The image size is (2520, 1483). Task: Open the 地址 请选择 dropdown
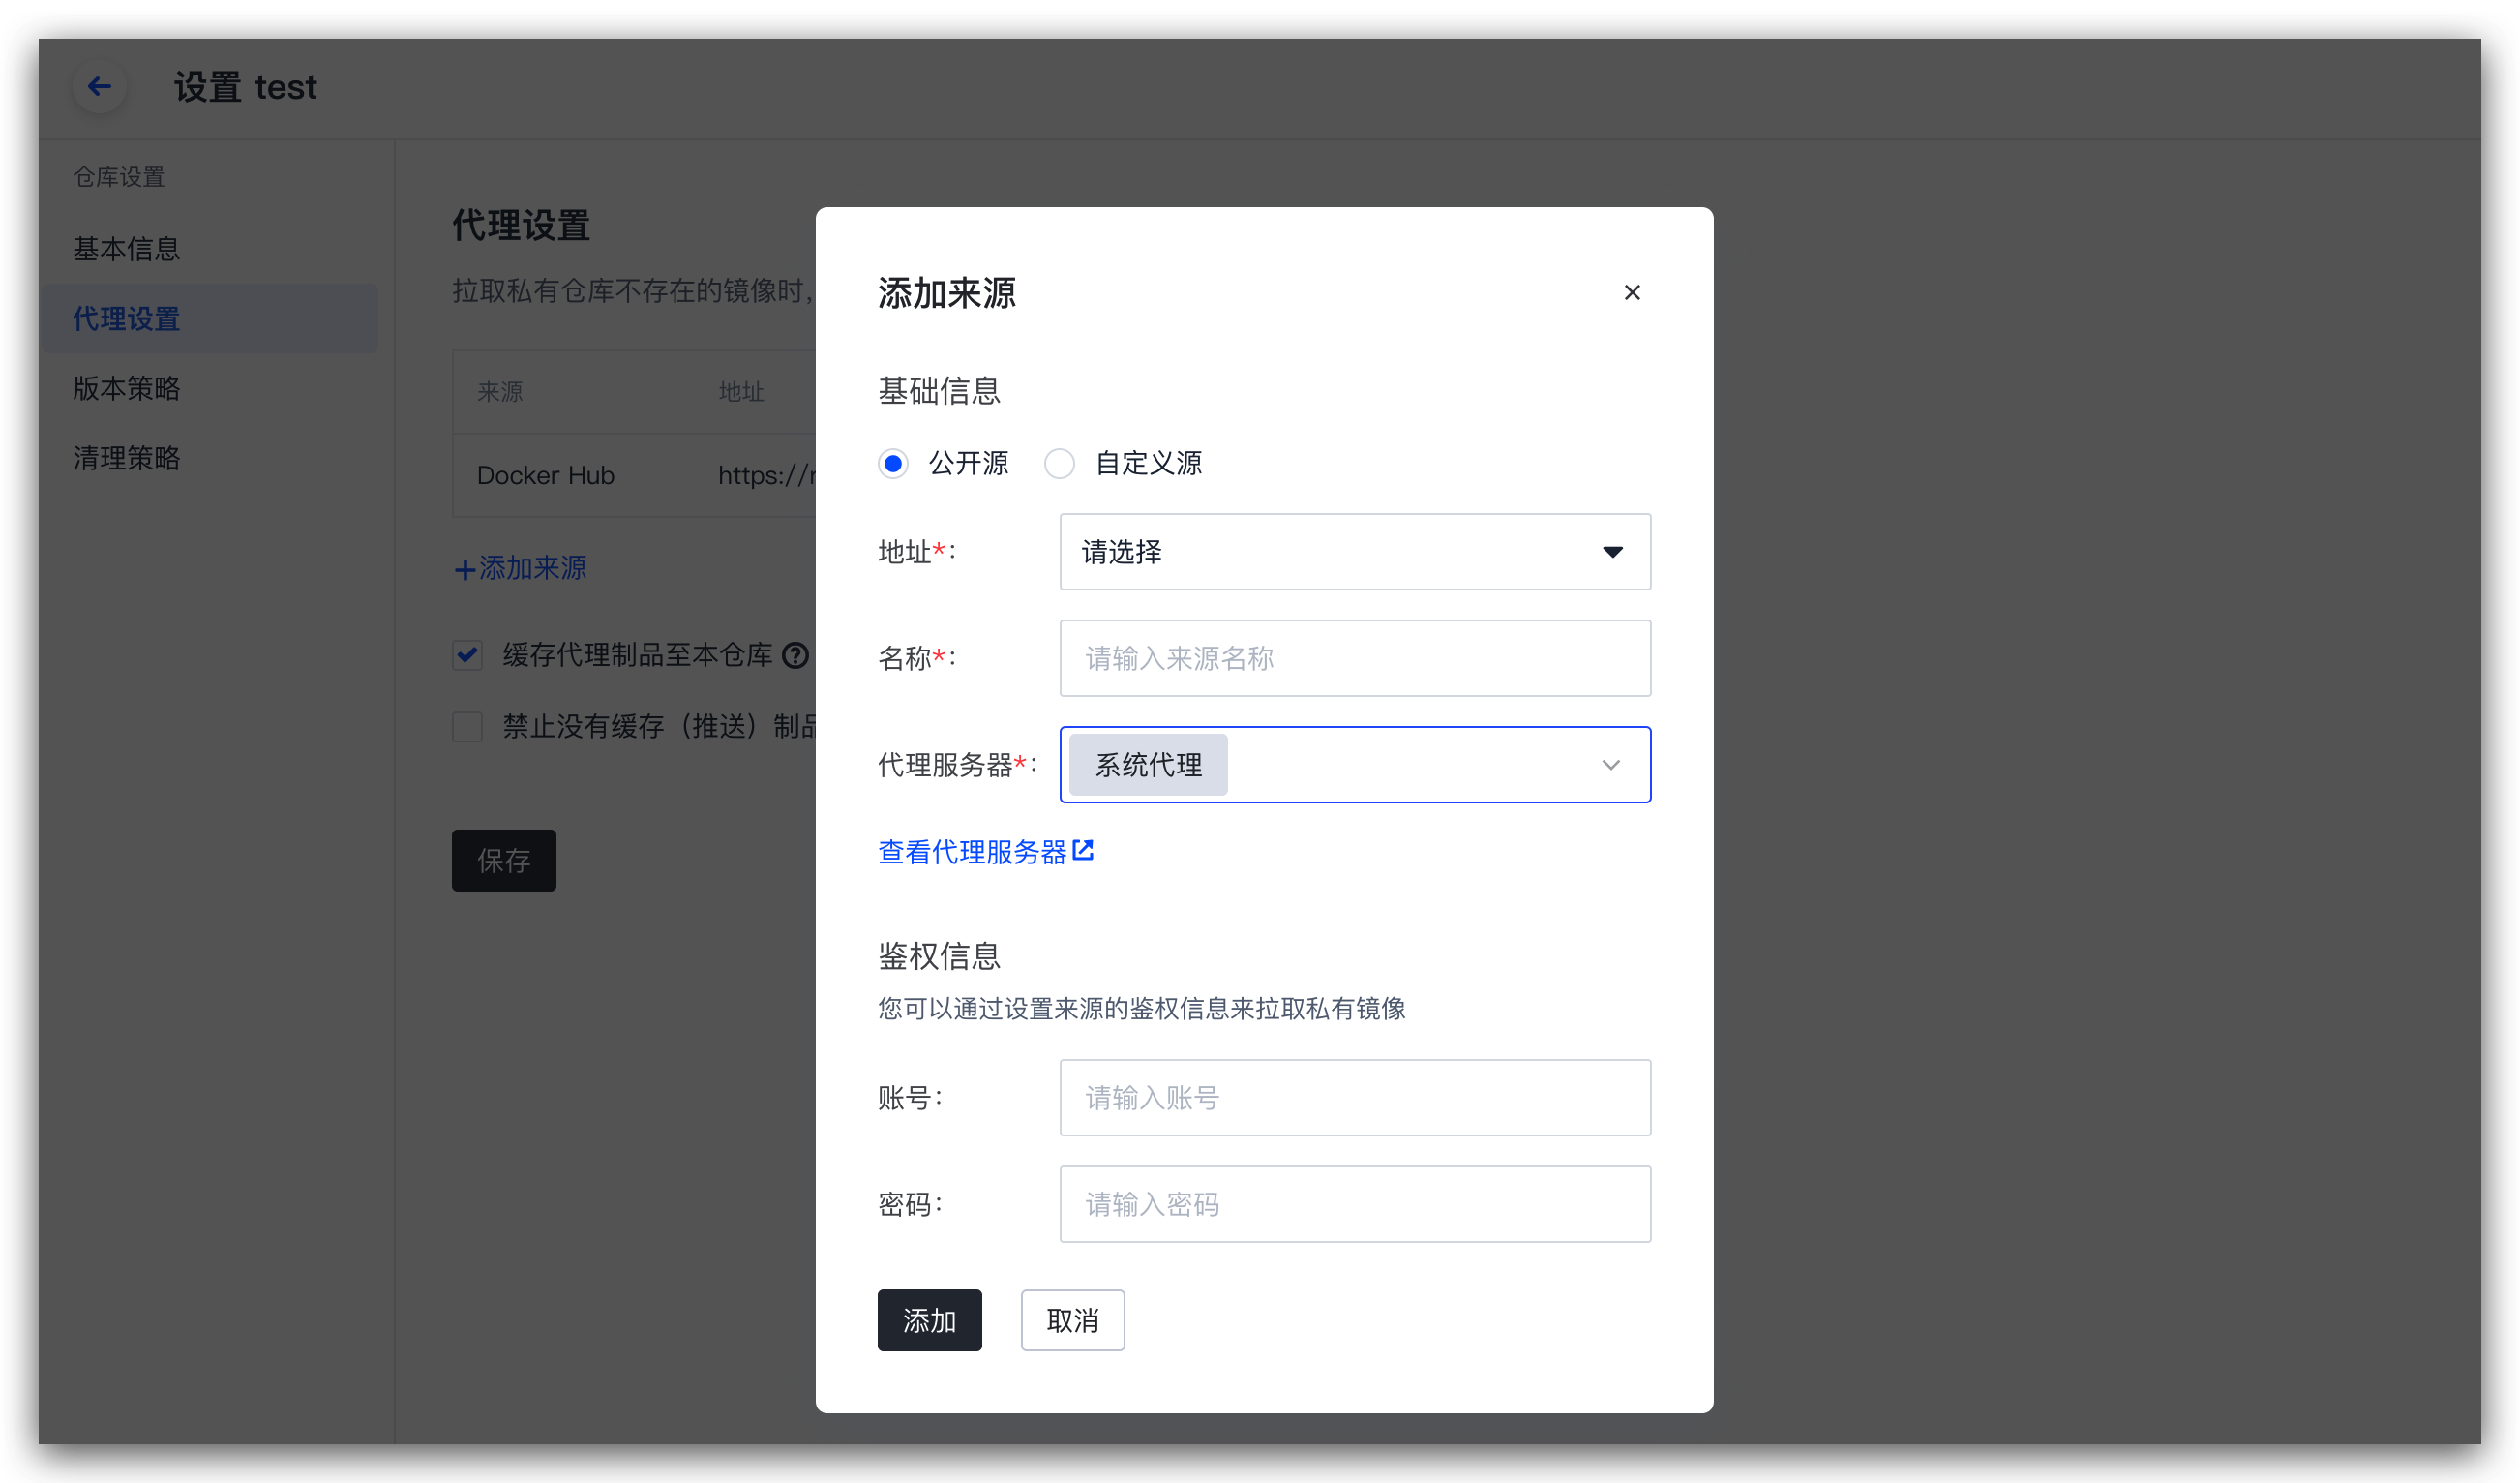1355,552
